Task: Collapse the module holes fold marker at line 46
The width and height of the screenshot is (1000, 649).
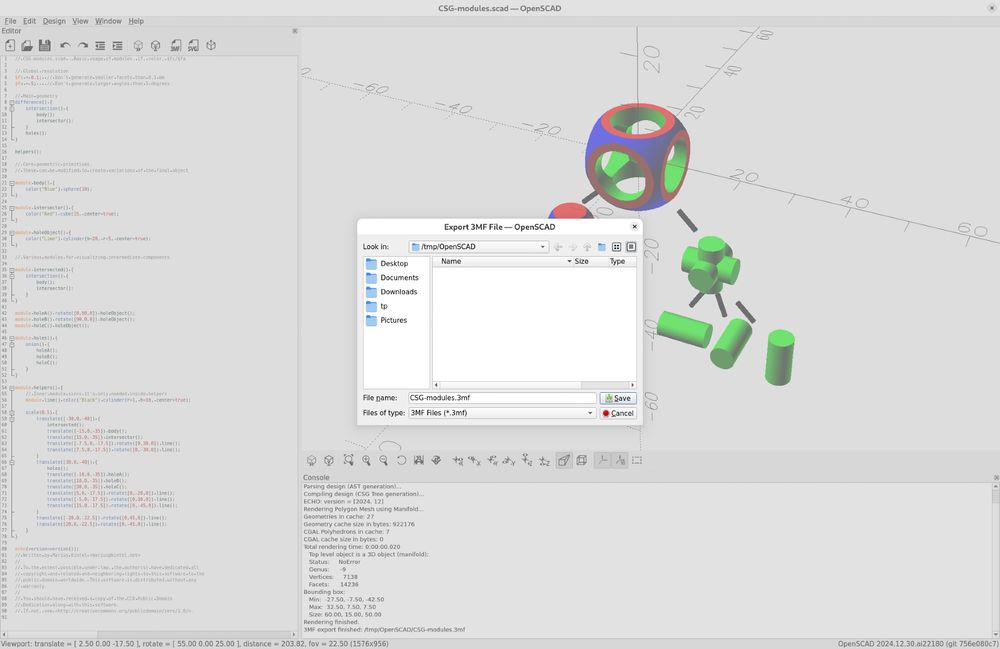Action: [11, 338]
